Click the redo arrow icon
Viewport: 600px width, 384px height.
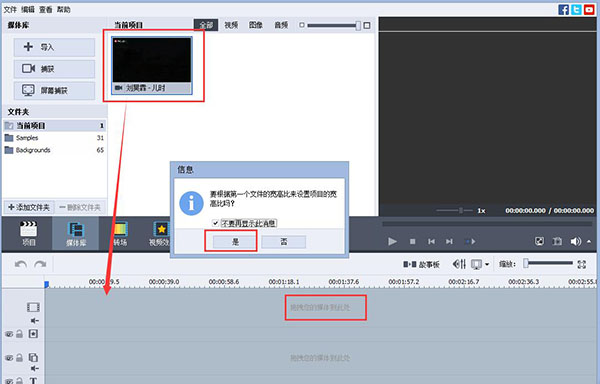coord(40,264)
